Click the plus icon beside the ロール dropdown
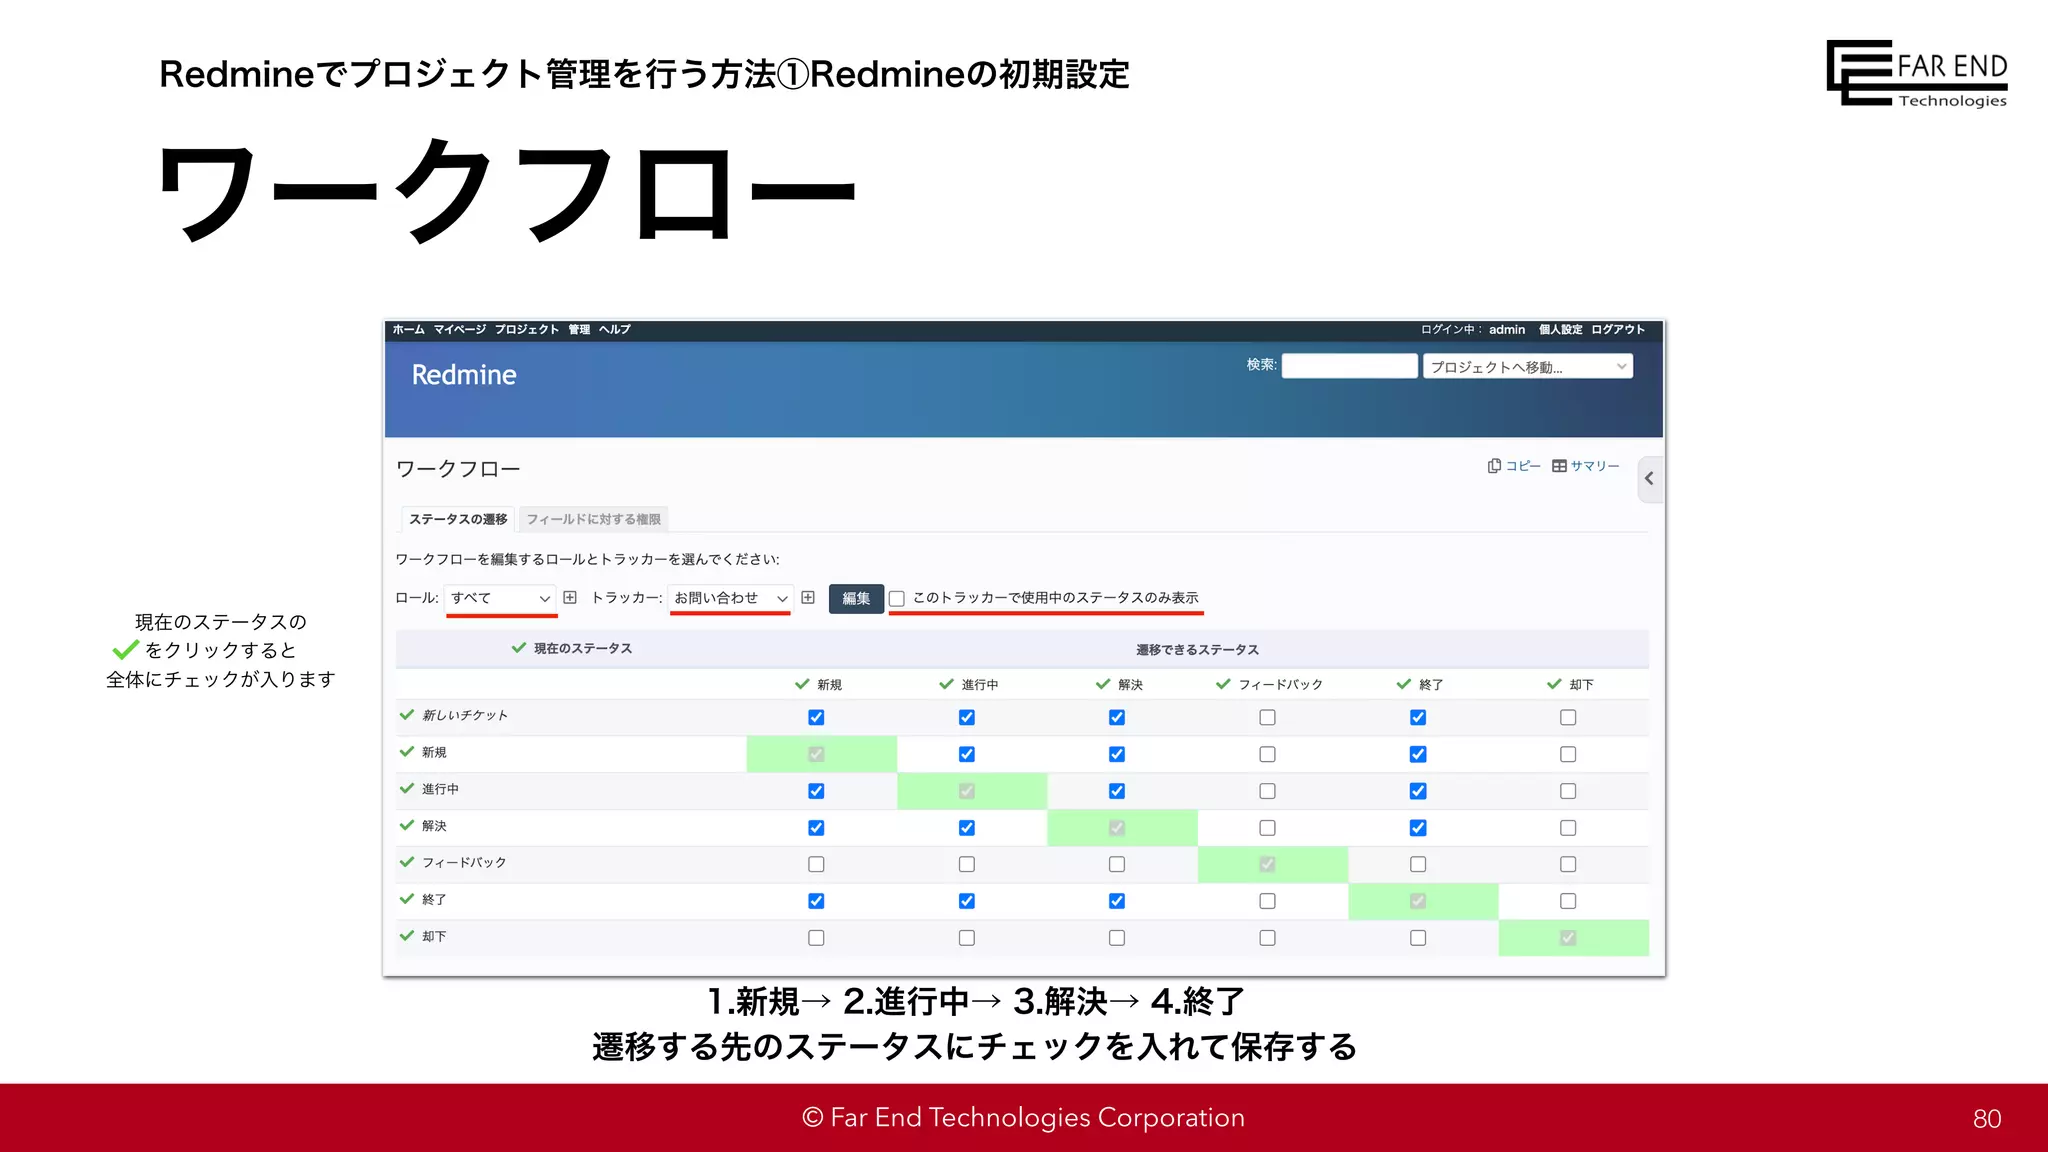This screenshot has height=1152, width=2048. 570,597
